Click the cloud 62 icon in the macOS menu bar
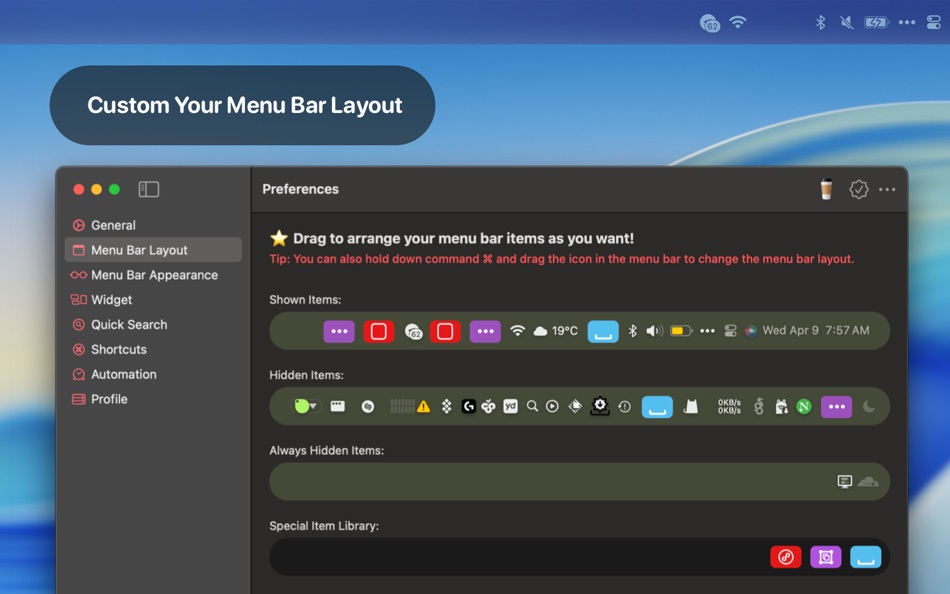 tap(709, 23)
